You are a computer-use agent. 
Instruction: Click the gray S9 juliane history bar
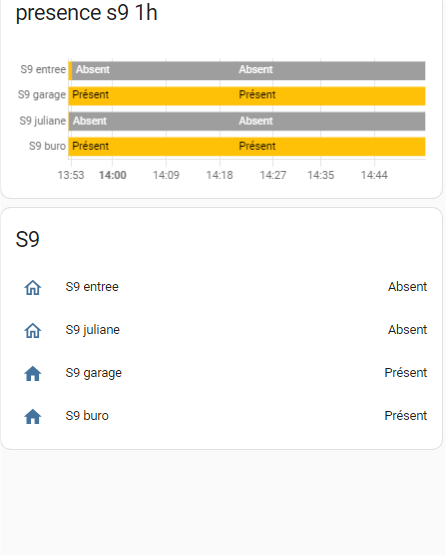(247, 122)
